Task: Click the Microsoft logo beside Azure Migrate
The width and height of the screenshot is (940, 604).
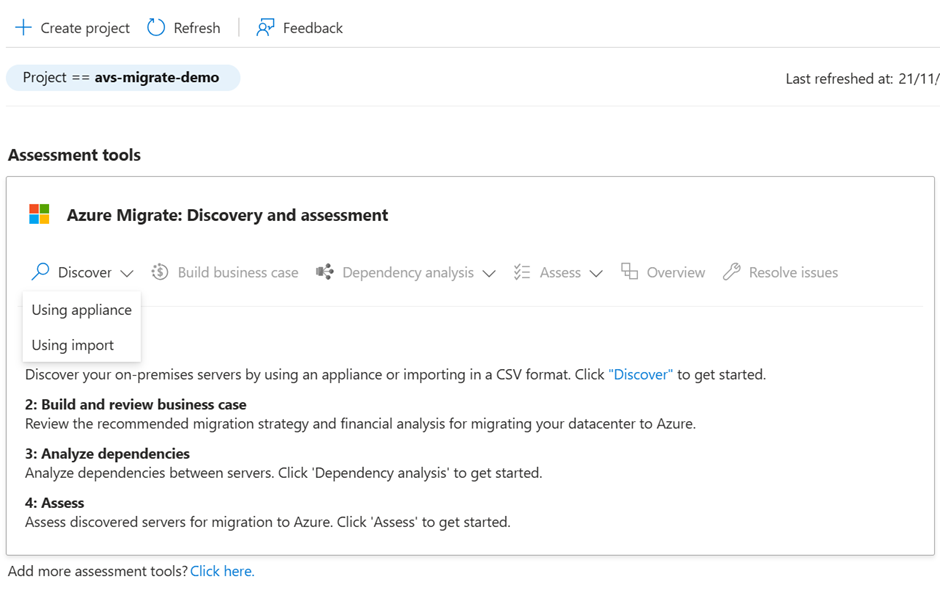Action: (39, 214)
